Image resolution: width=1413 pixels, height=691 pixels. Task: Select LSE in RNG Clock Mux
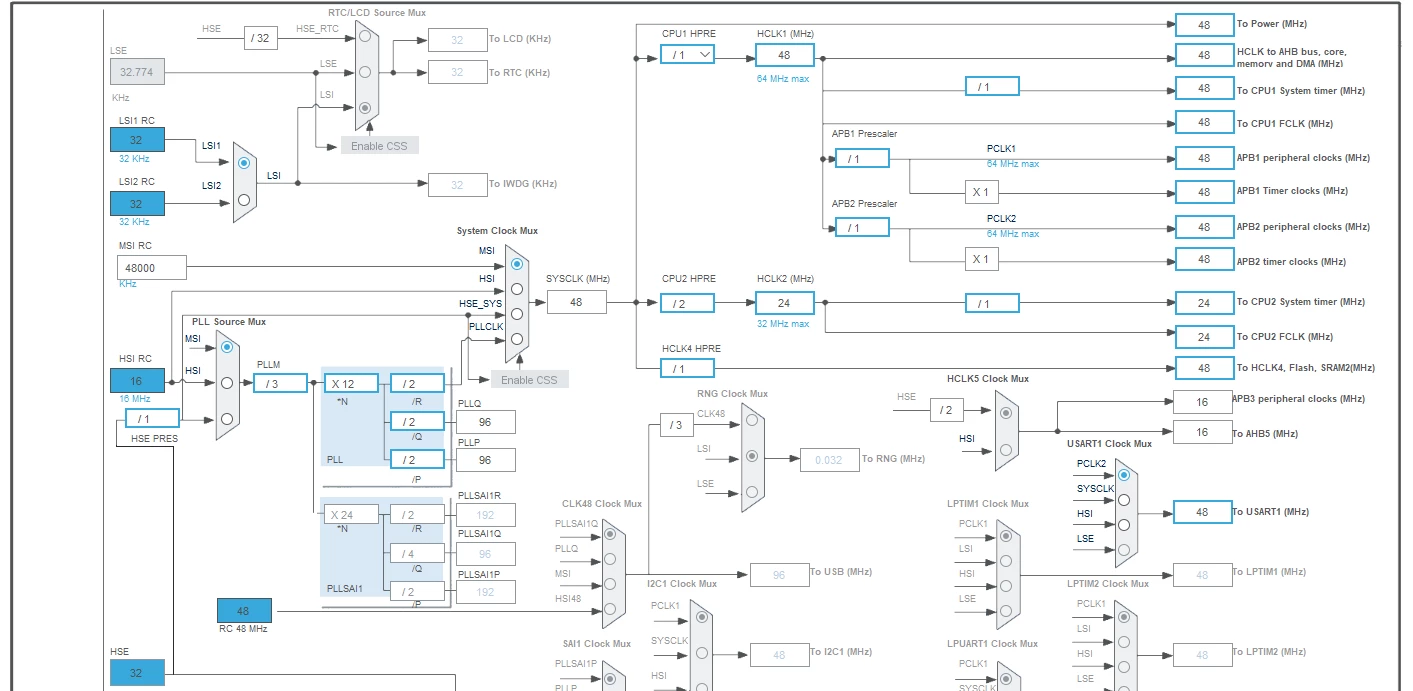point(752,491)
